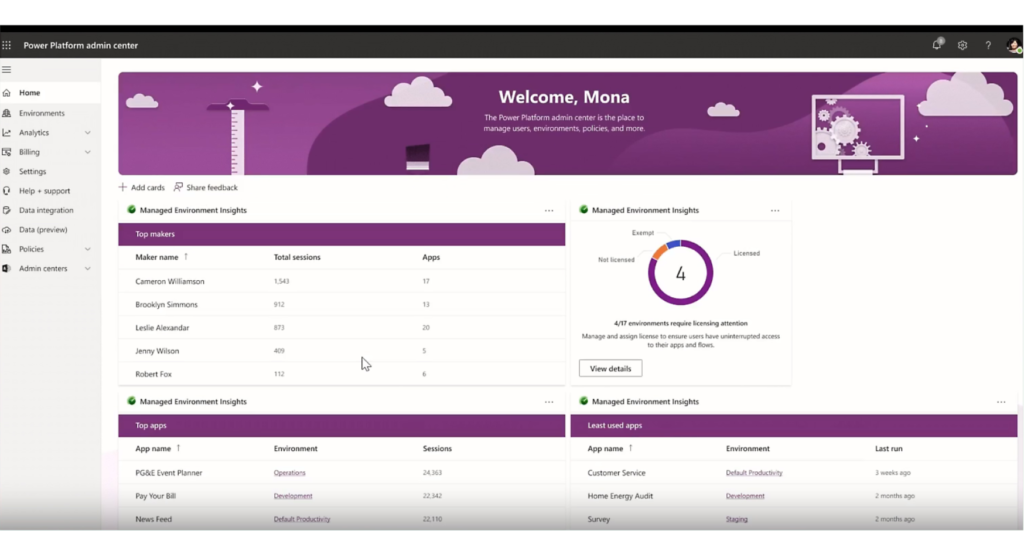This screenshot has width=1024, height=554.
Task: Open Development link in Top apps
Action: tap(293, 496)
